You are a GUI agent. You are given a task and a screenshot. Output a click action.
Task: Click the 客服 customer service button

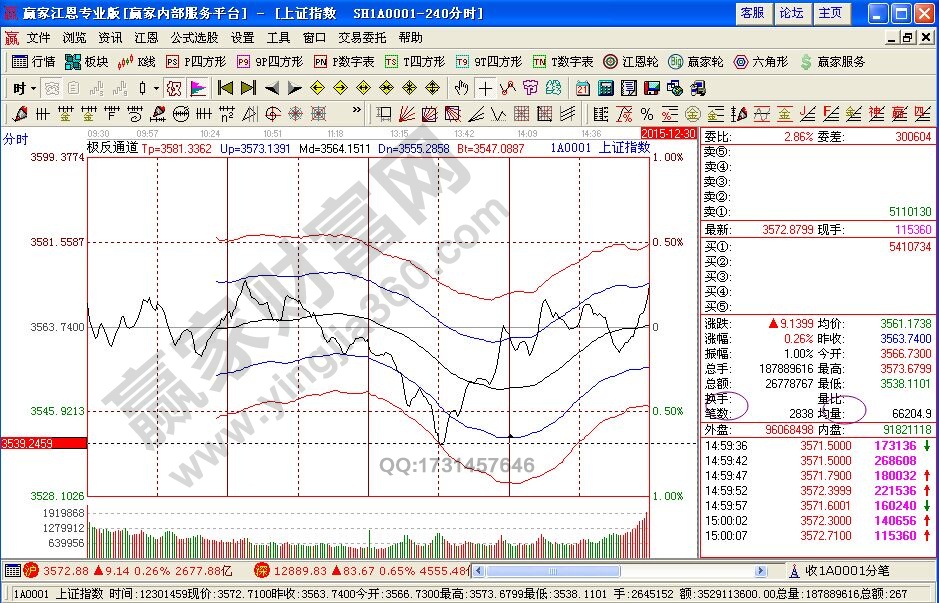pyautogui.click(x=752, y=13)
